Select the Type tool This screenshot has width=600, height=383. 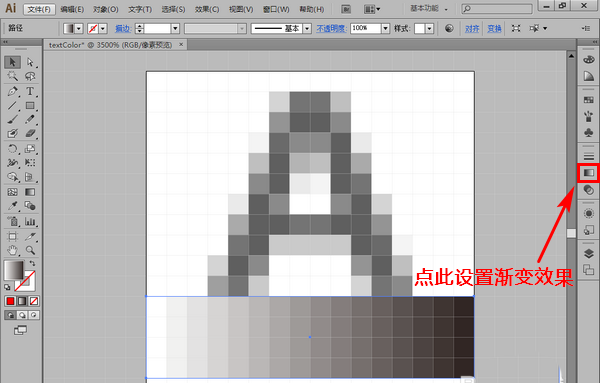point(30,91)
